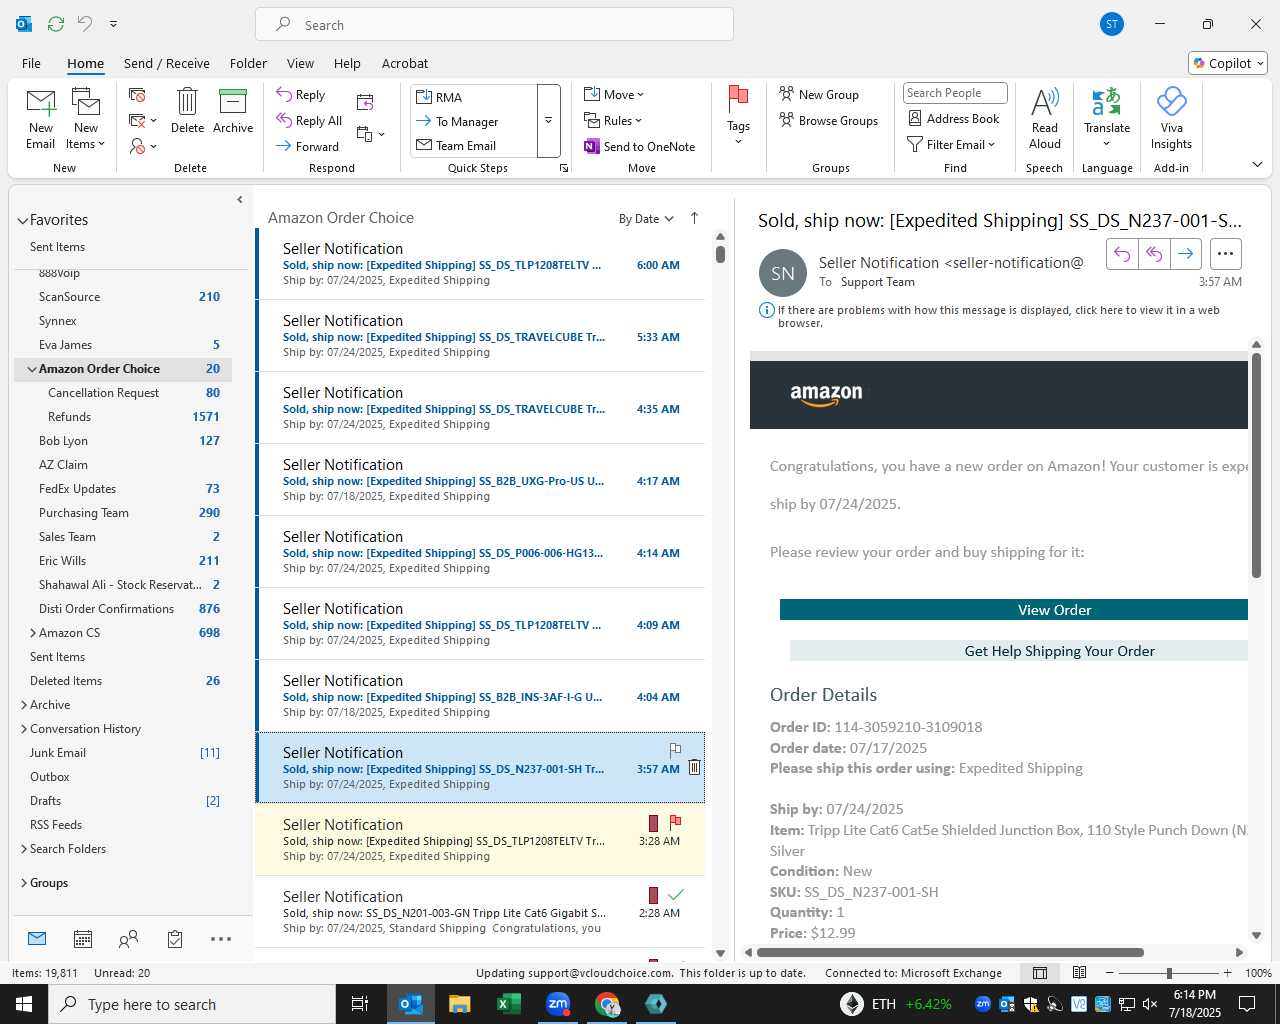1280x1024 pixels.
Task: Click Send/Receive All Folders quick access icon
Action: coord(56,24)
